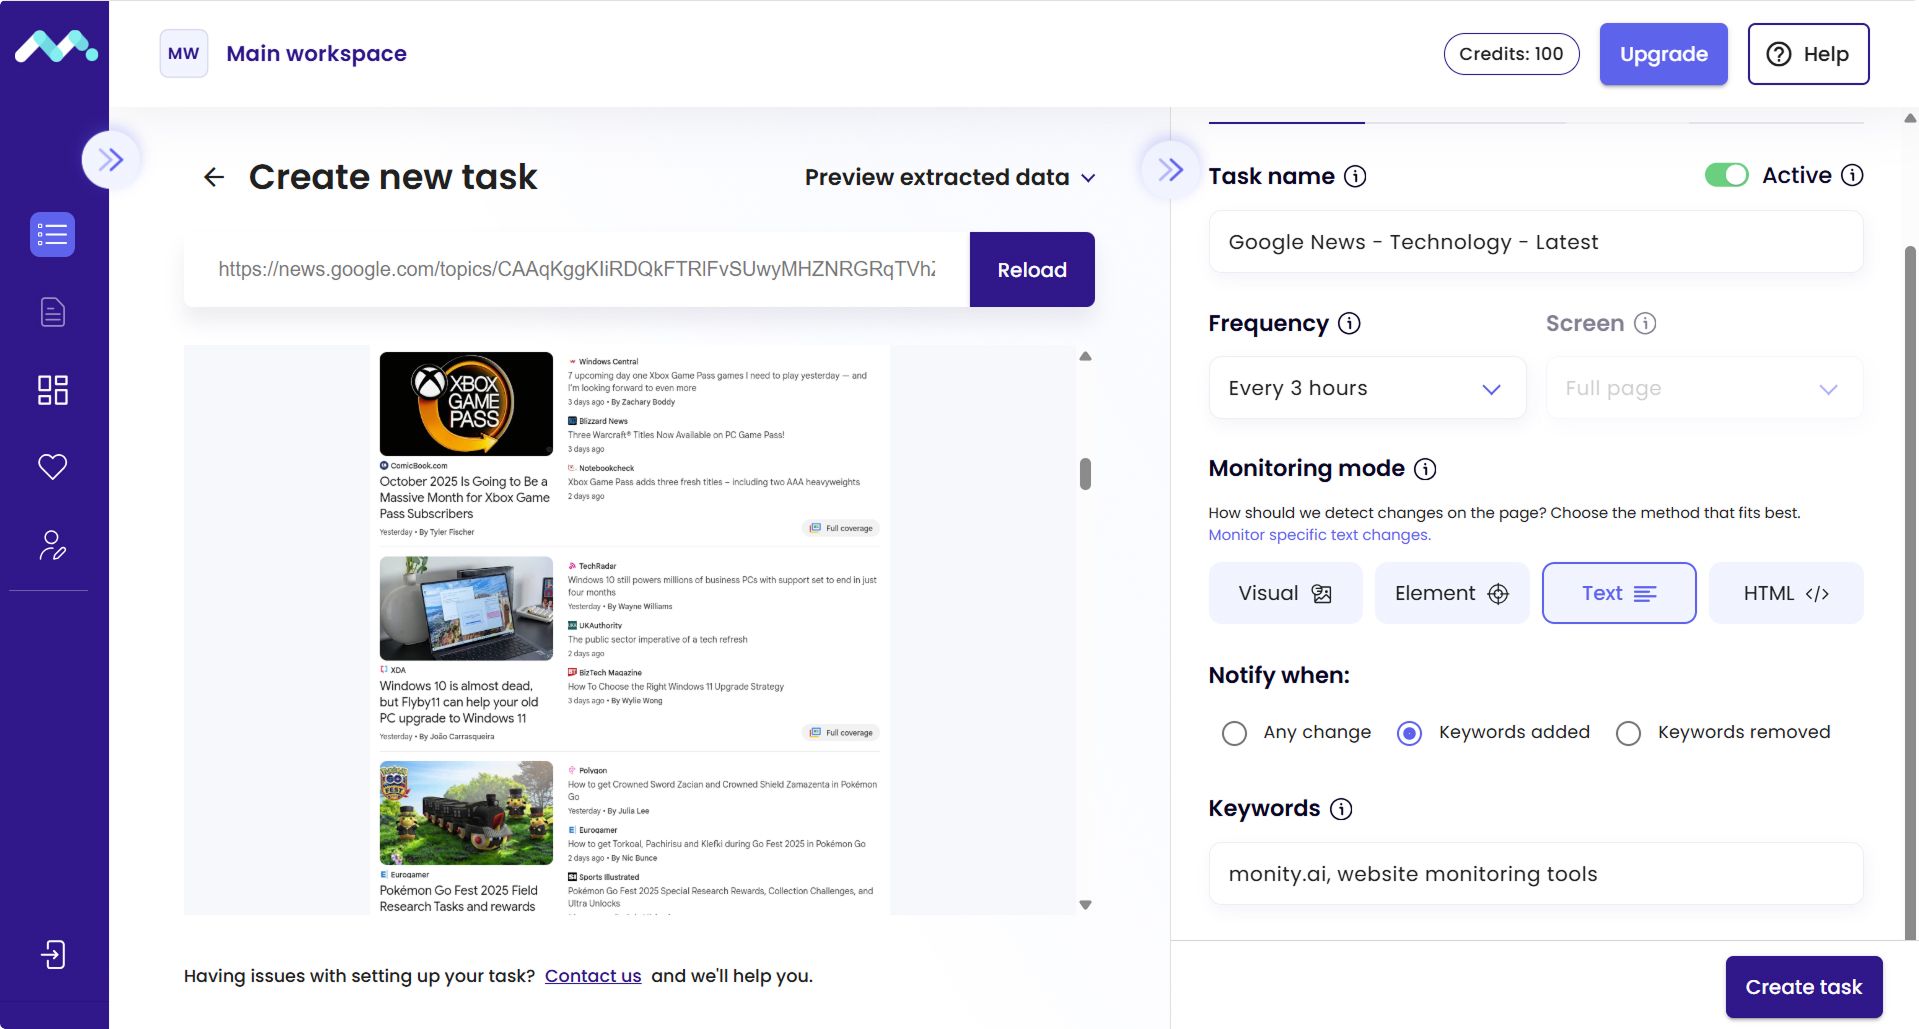
Task: Select Any change radio option
Action: tap(1234, 733)
